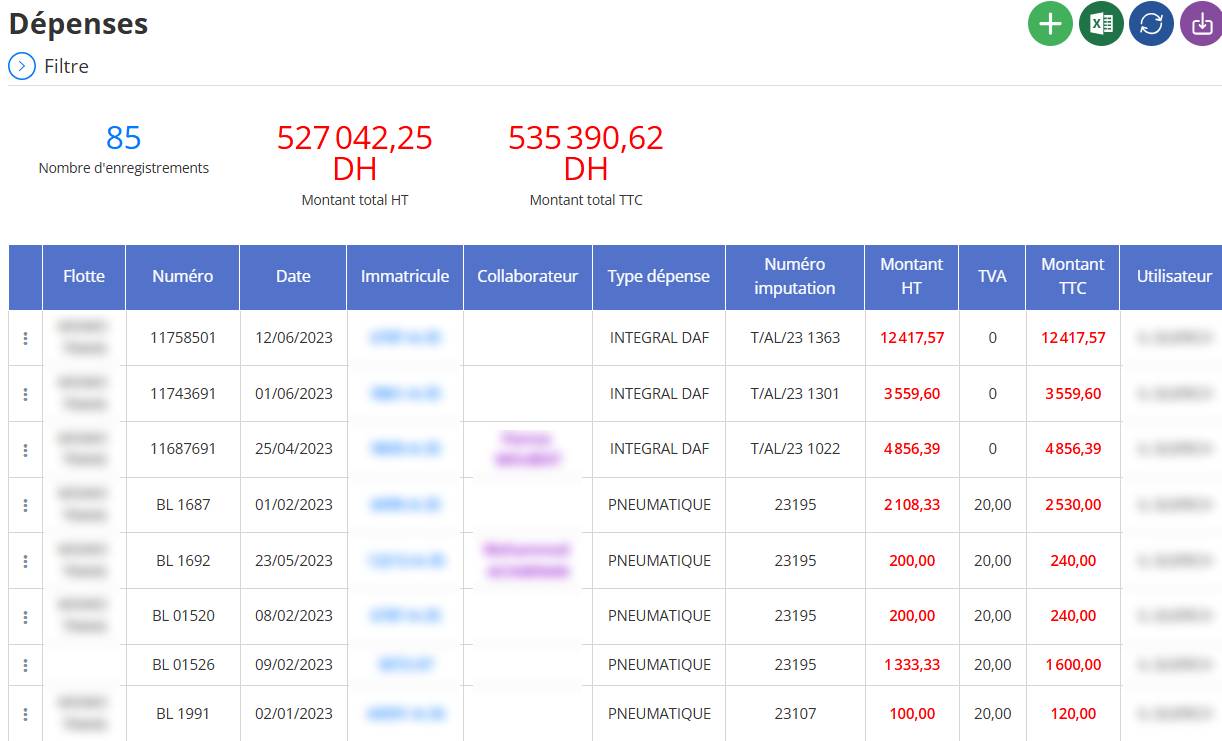Click the green add expense button
This screenshot has height=741, width=1222.
1050,23
